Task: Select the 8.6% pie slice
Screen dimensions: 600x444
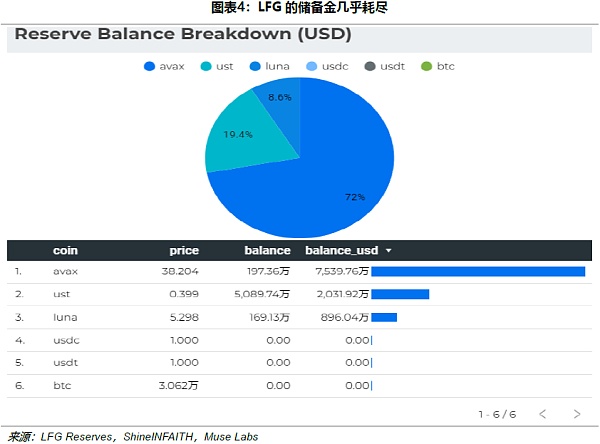Action: (x=281, y=107)
